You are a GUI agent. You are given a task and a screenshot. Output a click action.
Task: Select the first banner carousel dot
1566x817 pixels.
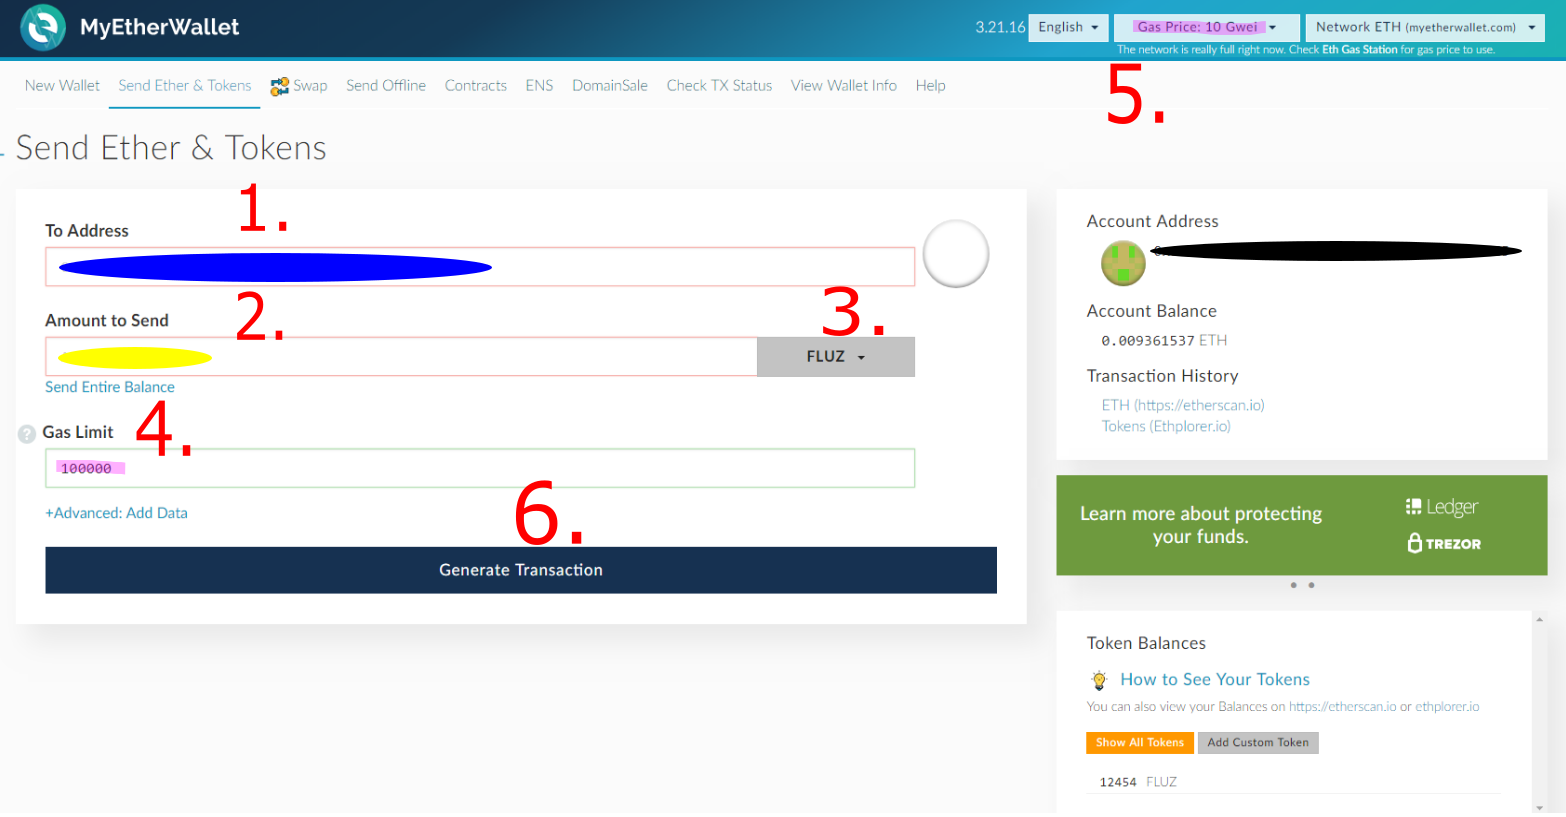tap(1294, 585)
